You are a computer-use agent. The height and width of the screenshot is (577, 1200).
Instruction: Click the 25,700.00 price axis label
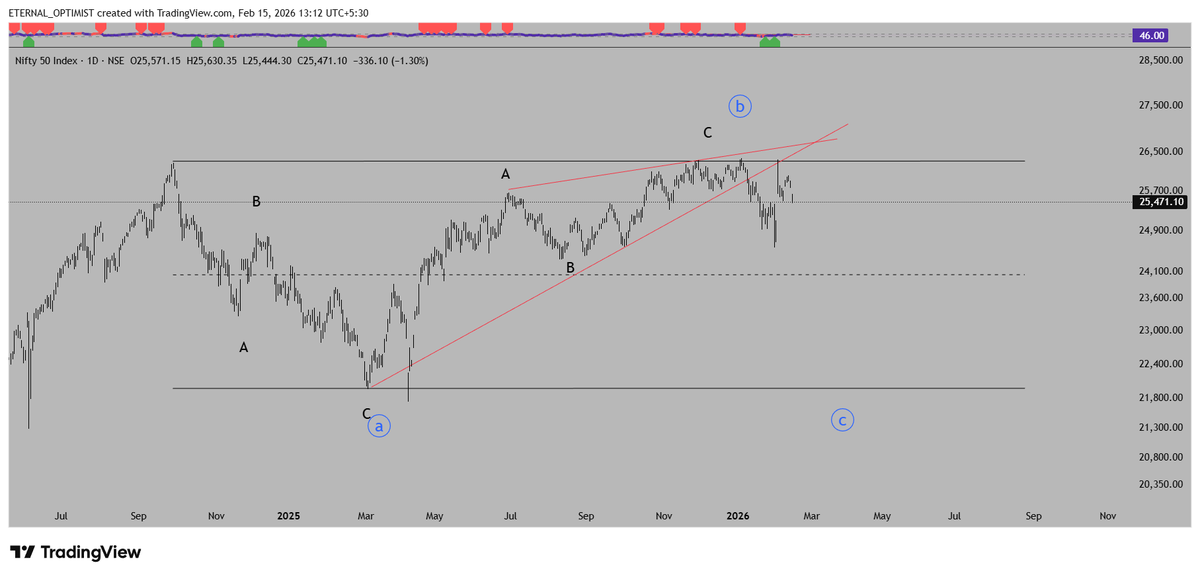(1160, 190)
